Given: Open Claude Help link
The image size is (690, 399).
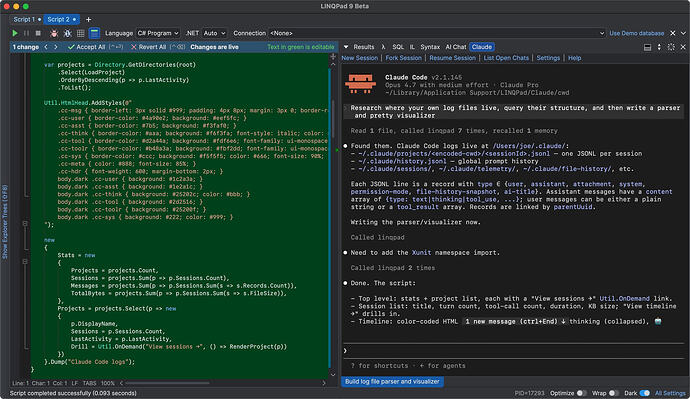Looking at the screenshot, I should tap(574, 58).
